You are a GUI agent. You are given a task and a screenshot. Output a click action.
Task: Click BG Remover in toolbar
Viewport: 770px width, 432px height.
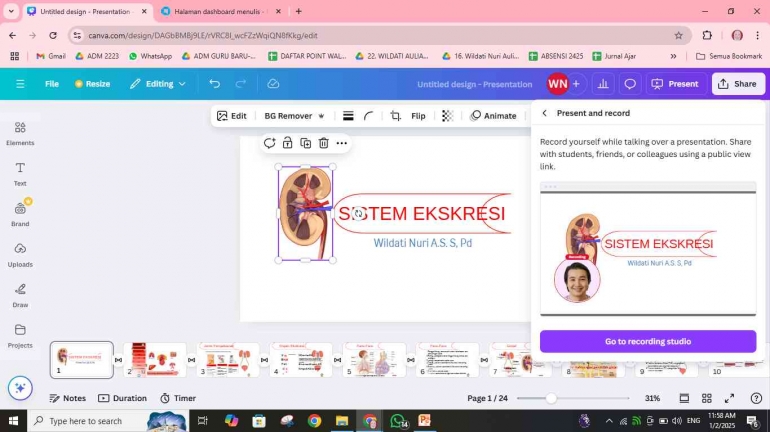click(x=294, y=116)
